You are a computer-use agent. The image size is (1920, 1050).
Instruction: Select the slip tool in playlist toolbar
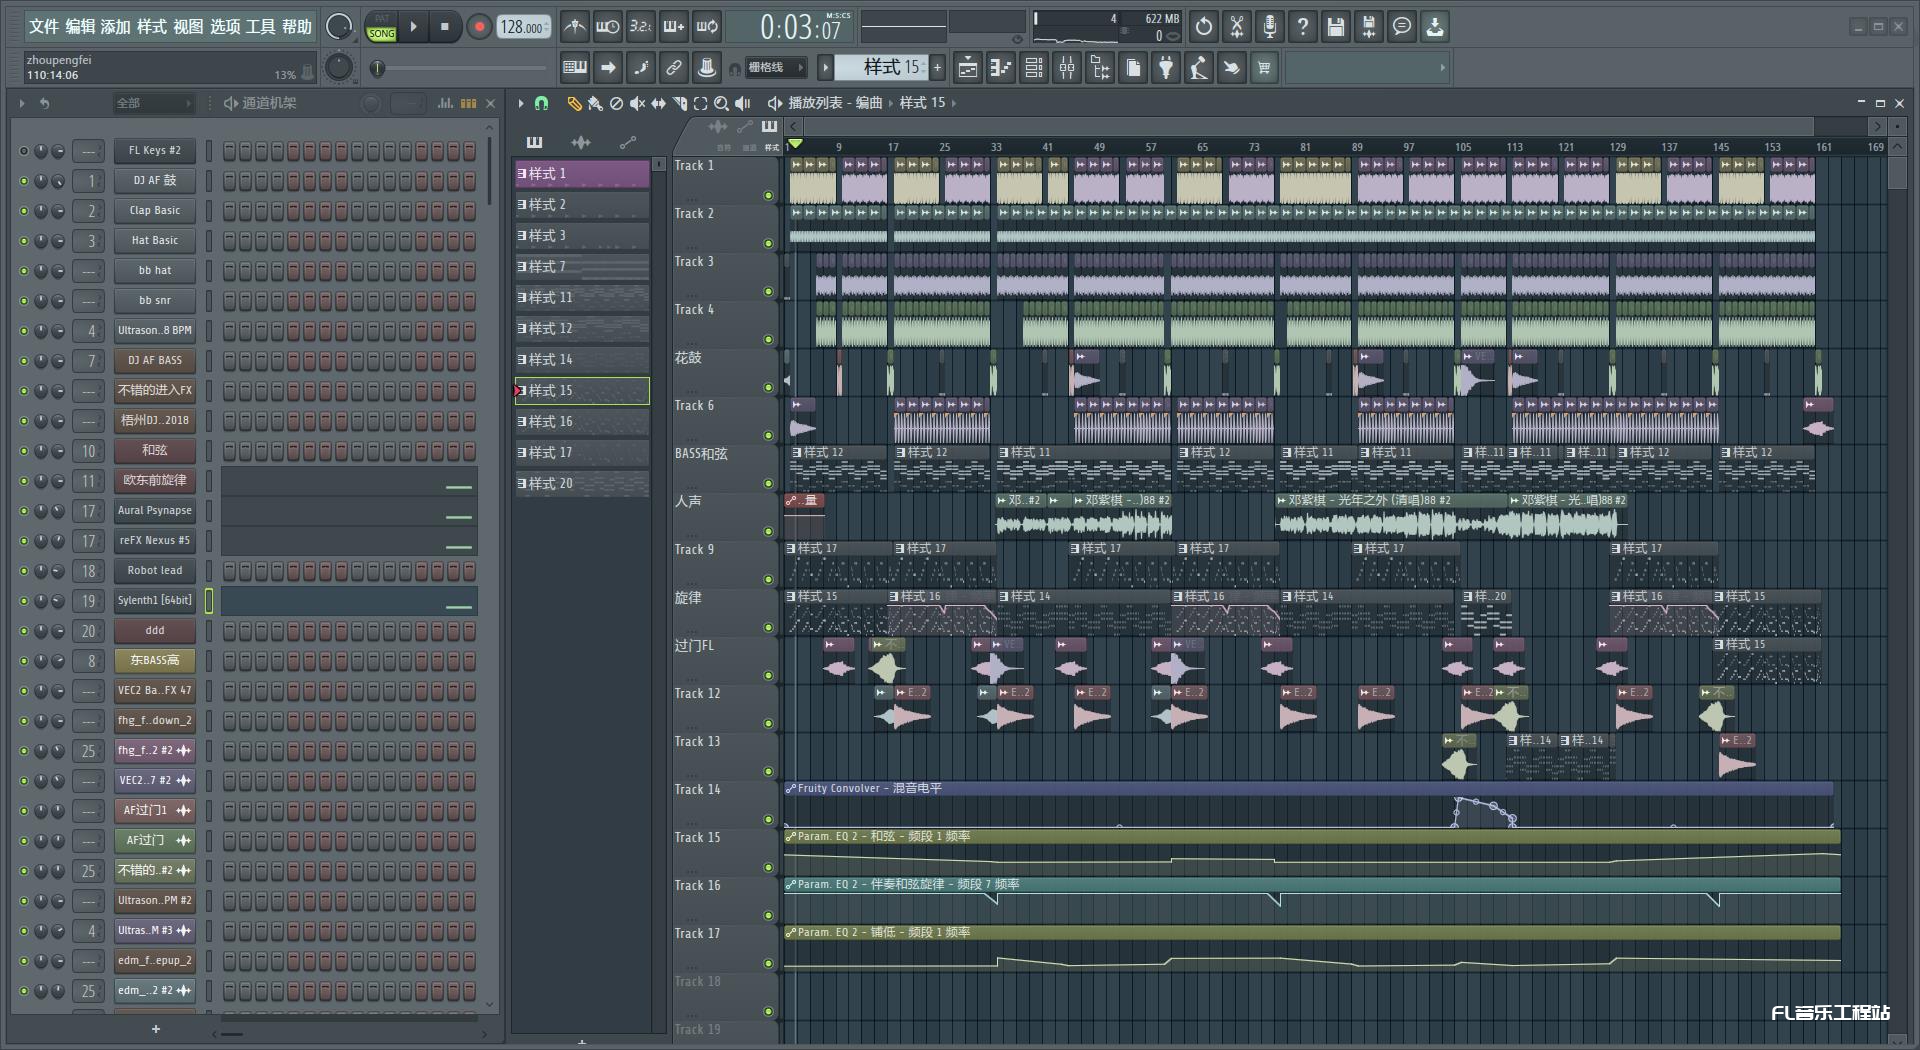pyautogui.click(x=658, y=103)
